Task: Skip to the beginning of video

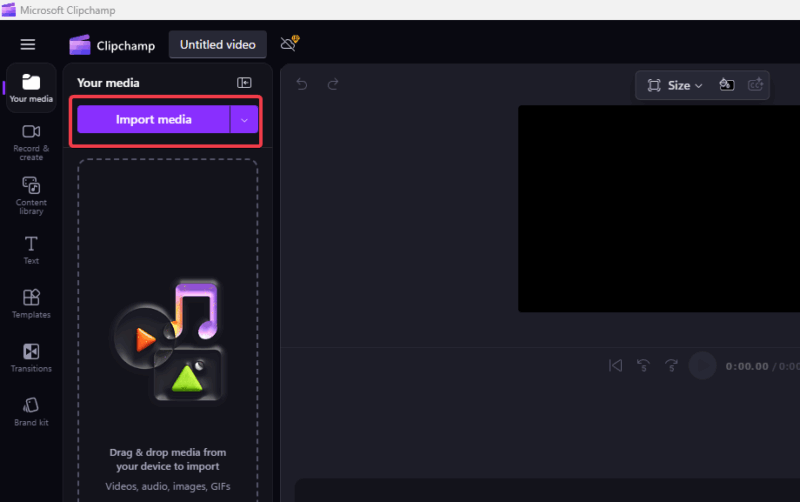Action: pyautogui.click(x=615, y=366)
